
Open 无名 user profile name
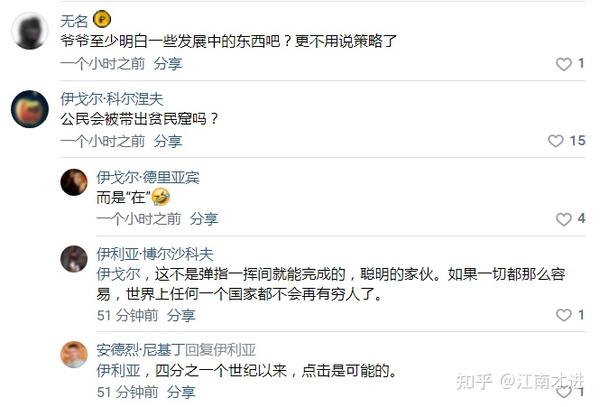pos(74,21)
